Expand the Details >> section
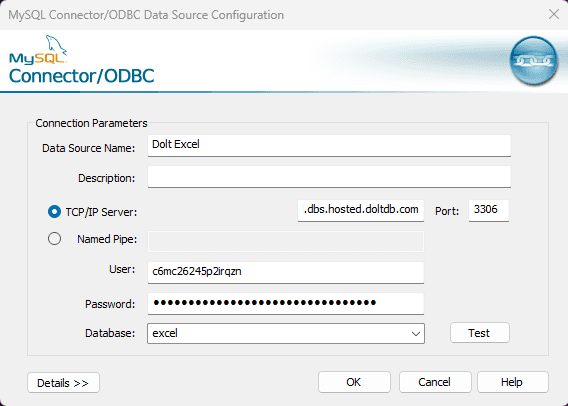 63,382
